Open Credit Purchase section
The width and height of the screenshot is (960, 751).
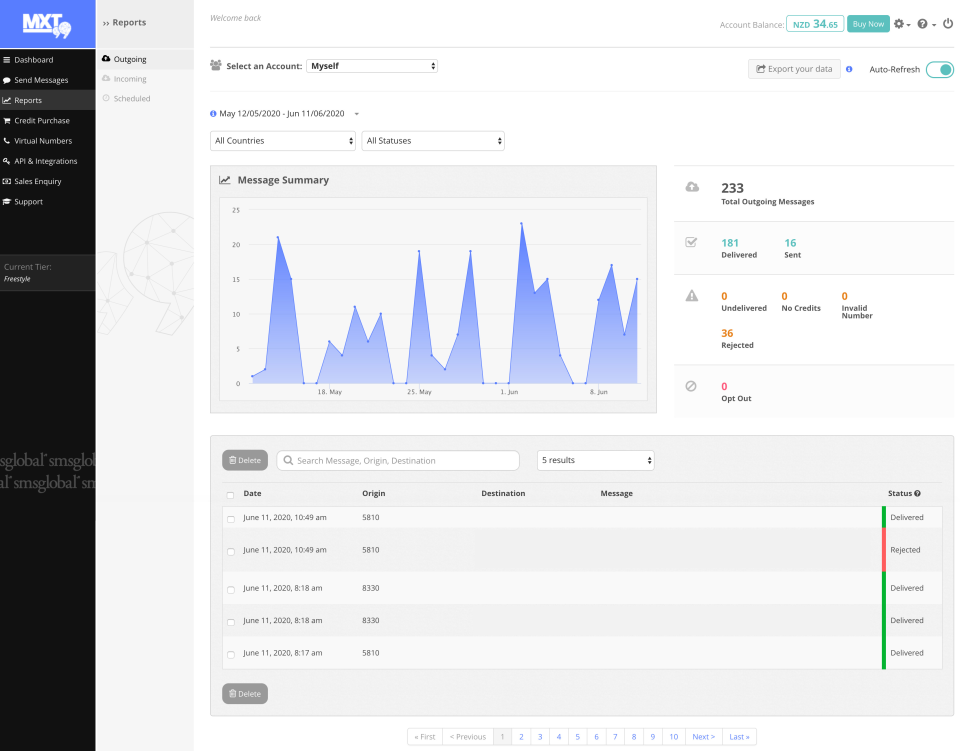pyautogui.click(x=43, y=120)
